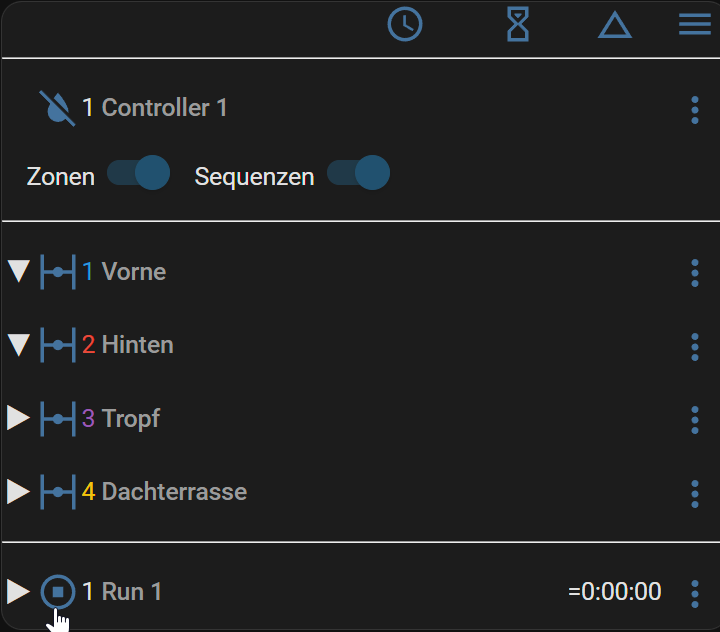Click the valve icon next to Vorne
Viewport: 720px width, 632px height.
[58, 272]
